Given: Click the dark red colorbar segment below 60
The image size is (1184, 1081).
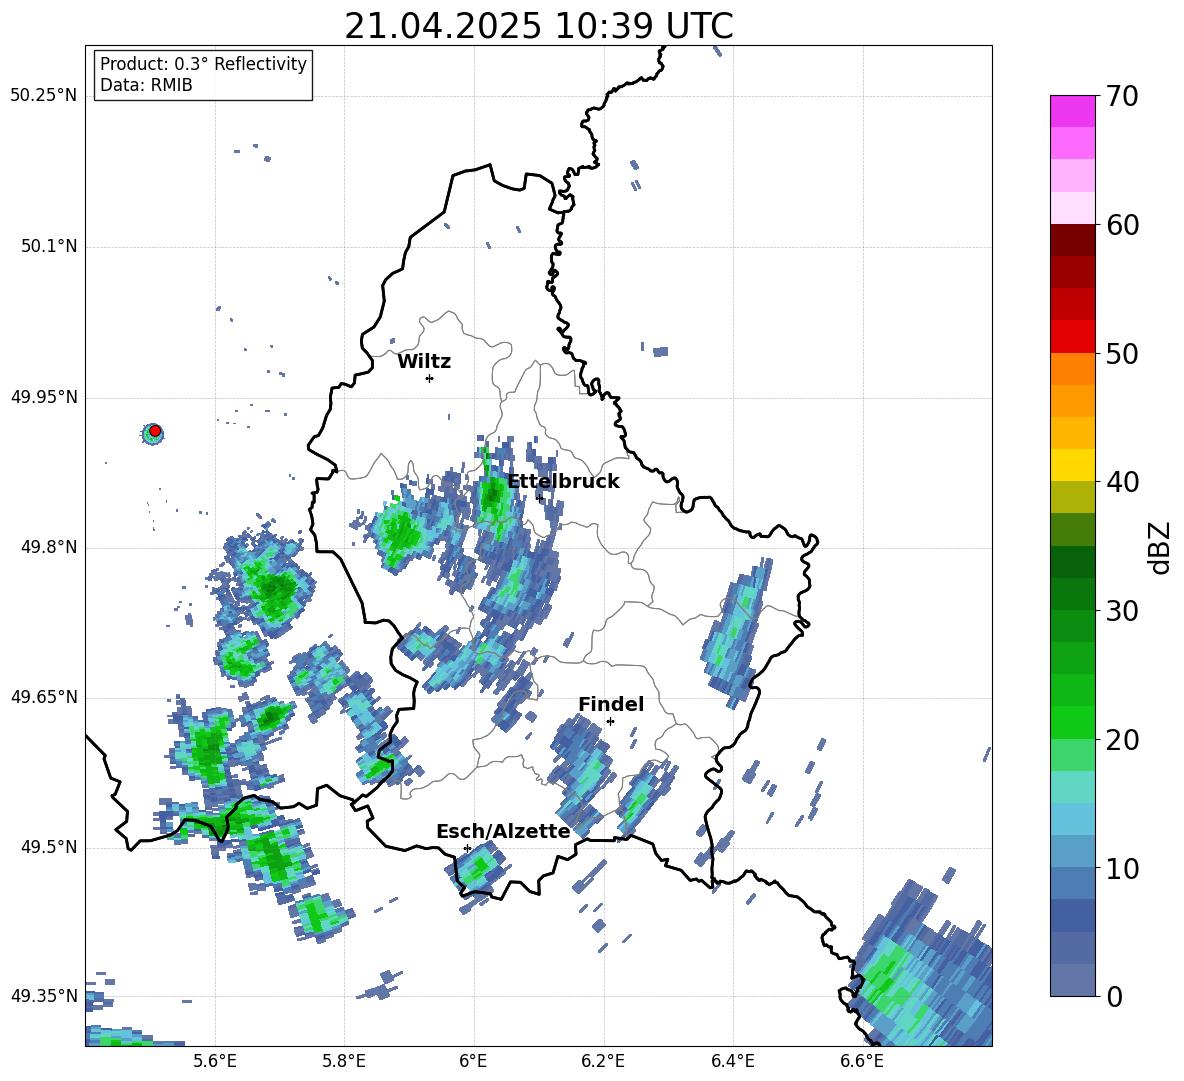Looking at the screenshot, I should [x=1072, y=240].
